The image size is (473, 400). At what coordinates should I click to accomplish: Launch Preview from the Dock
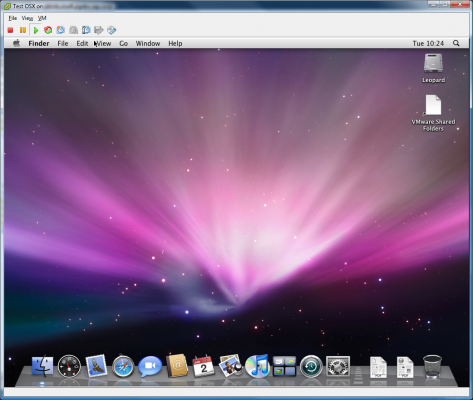tap(230, 366)
